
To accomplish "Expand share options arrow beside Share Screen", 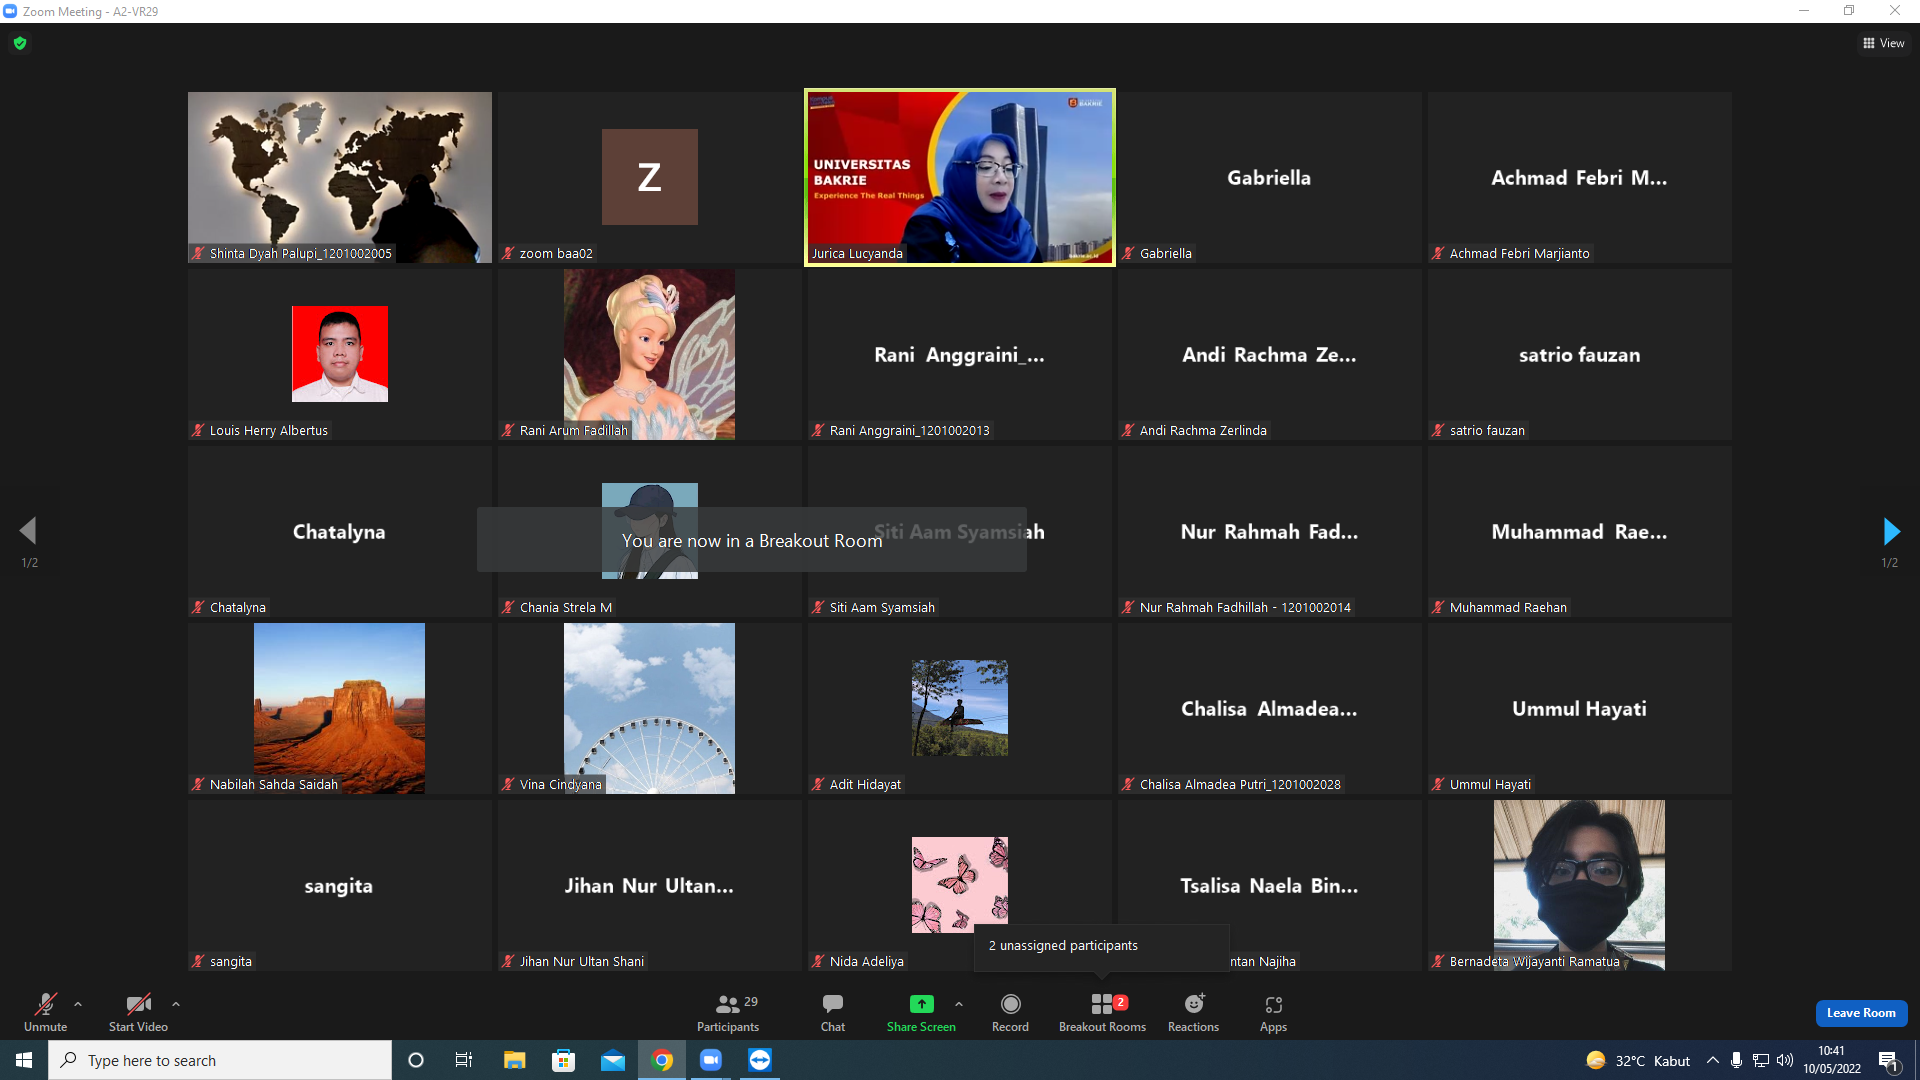I will (x=959, y=1004).
